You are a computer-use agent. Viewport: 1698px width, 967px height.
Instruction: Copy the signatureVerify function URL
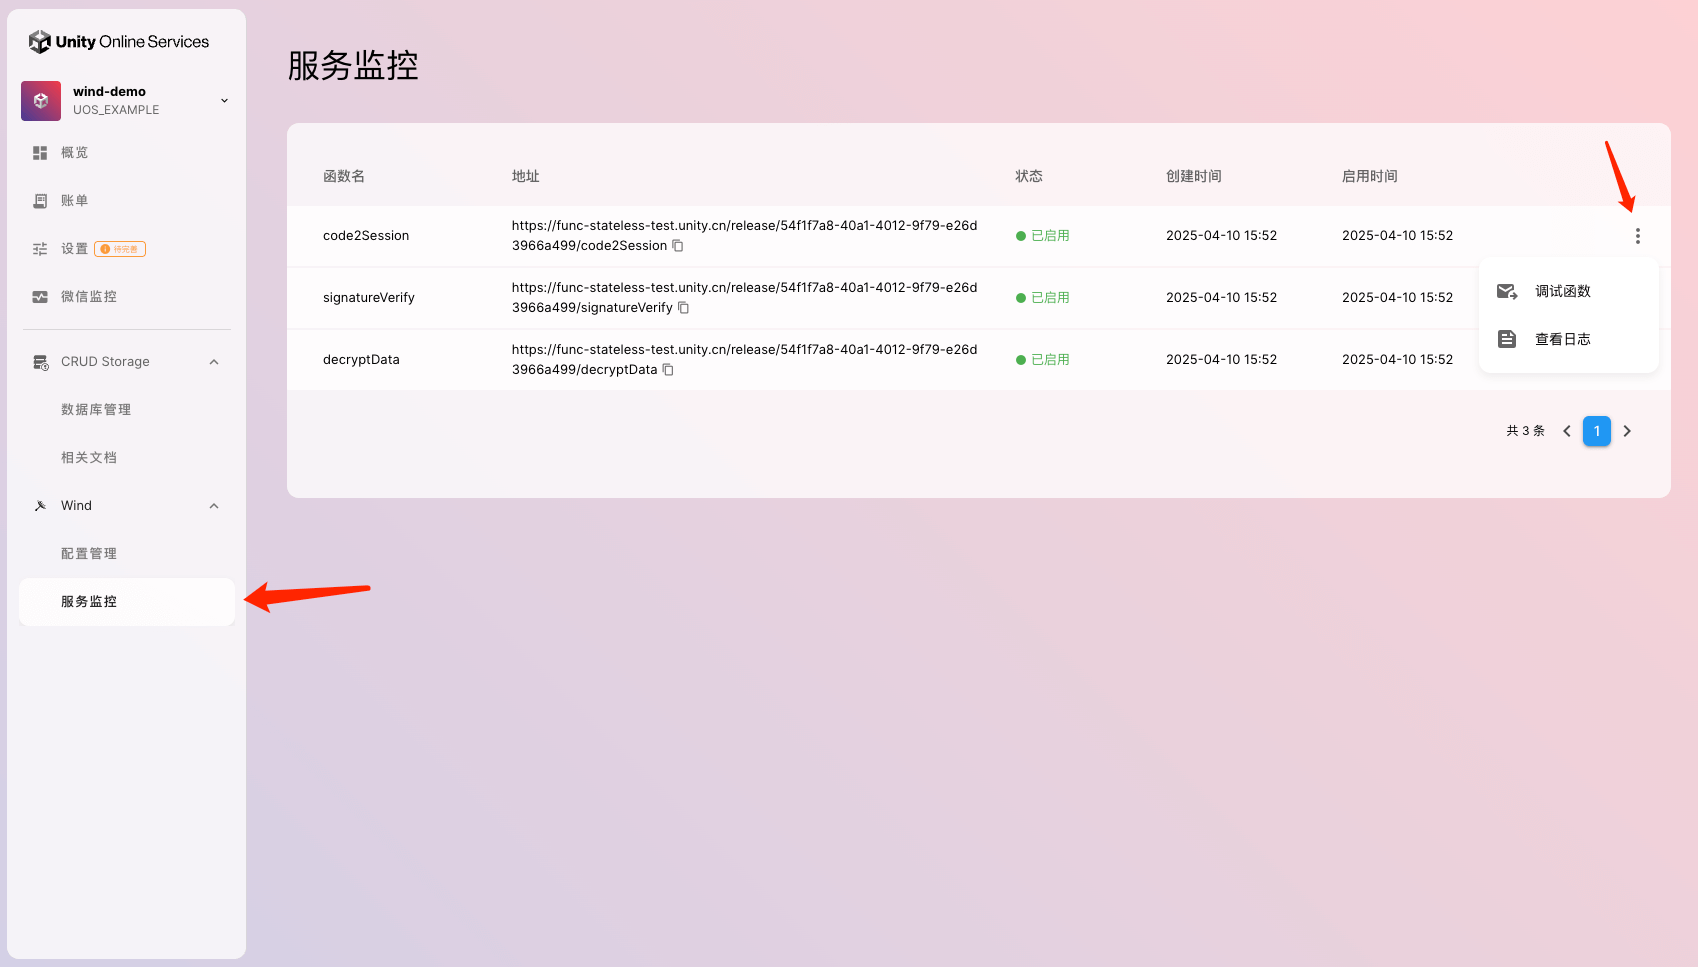[x=684, y=308]
